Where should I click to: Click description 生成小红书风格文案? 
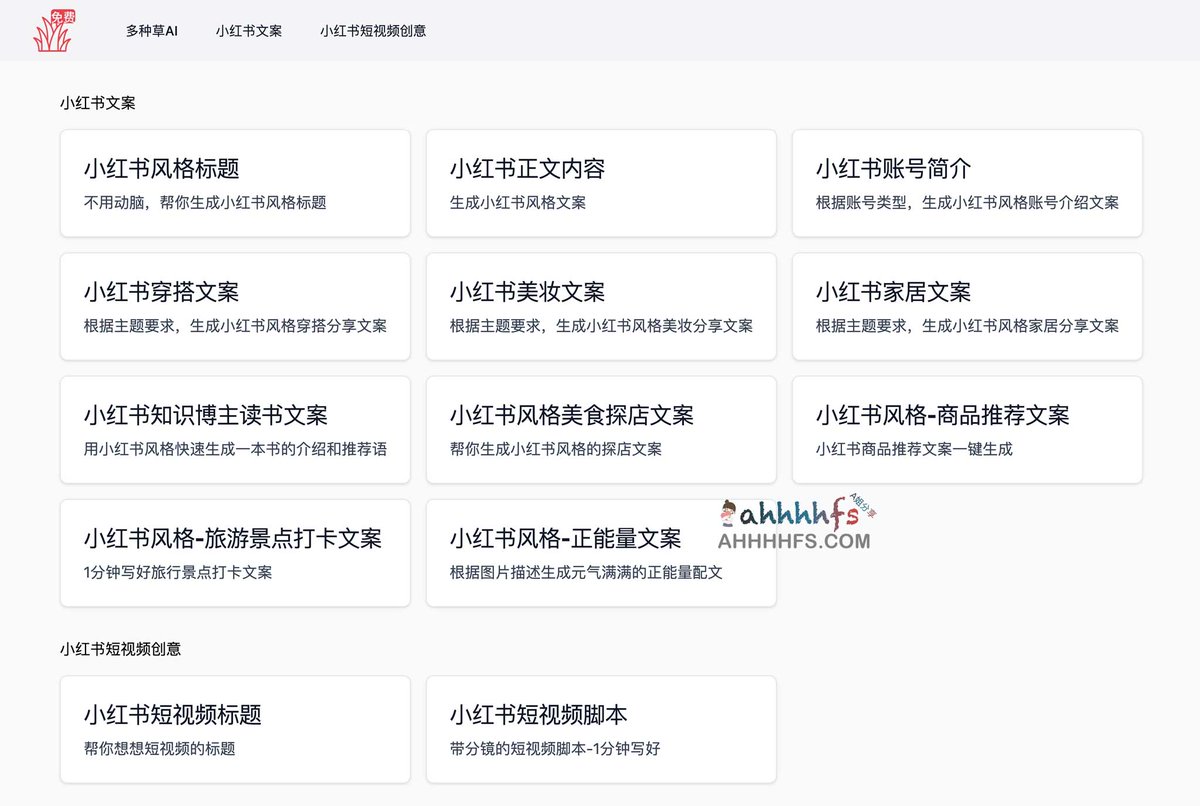click(x=518, y=202)
